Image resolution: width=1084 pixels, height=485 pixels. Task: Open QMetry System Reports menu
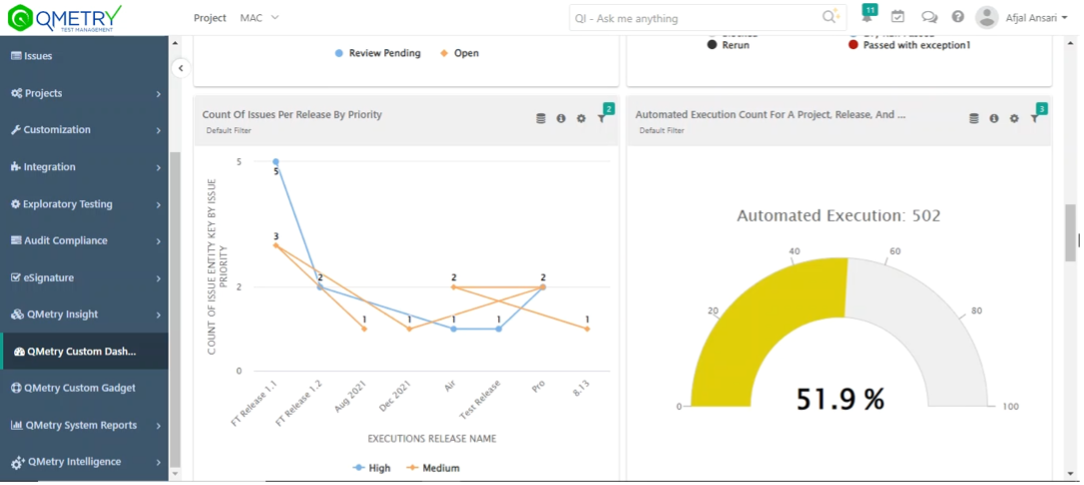pyautogui.click(x=84, y=426)
